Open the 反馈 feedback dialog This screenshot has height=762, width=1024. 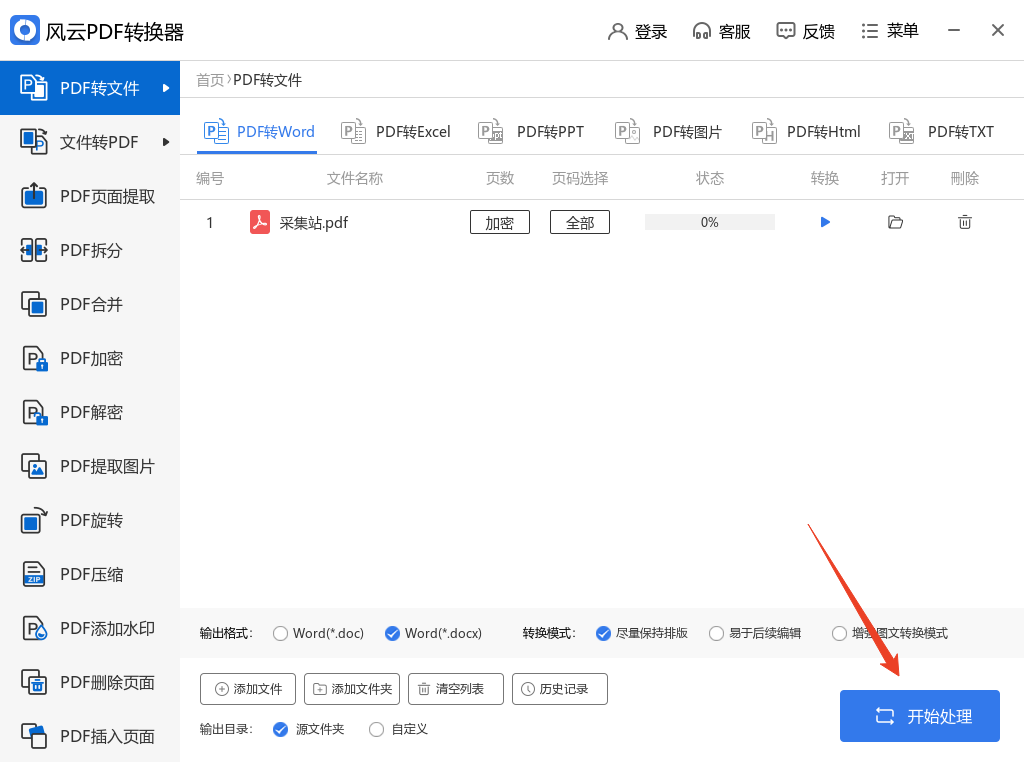[805, 31]
